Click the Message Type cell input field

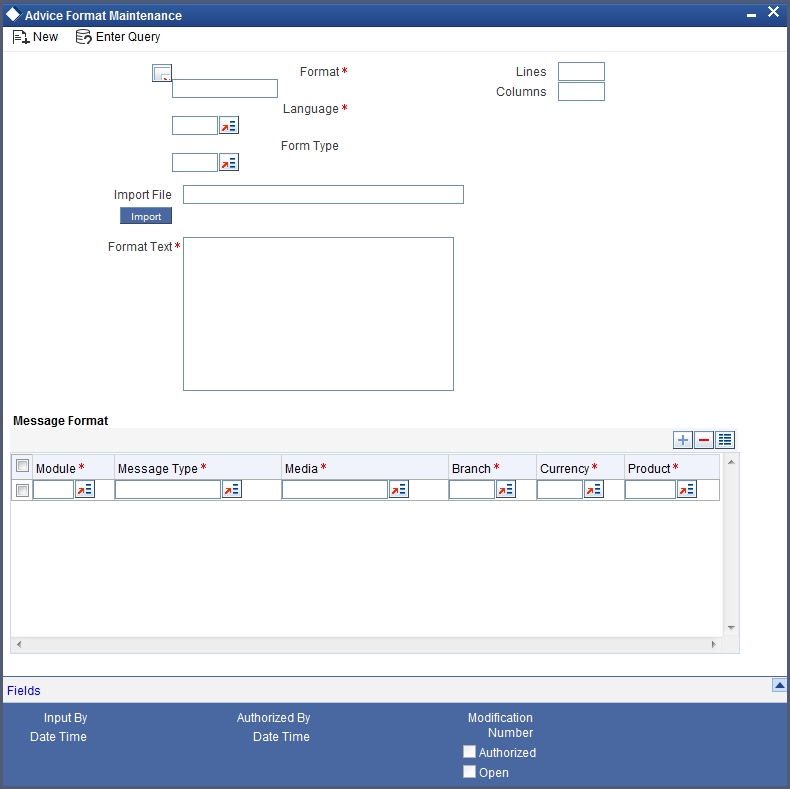[x=168, y=490]
